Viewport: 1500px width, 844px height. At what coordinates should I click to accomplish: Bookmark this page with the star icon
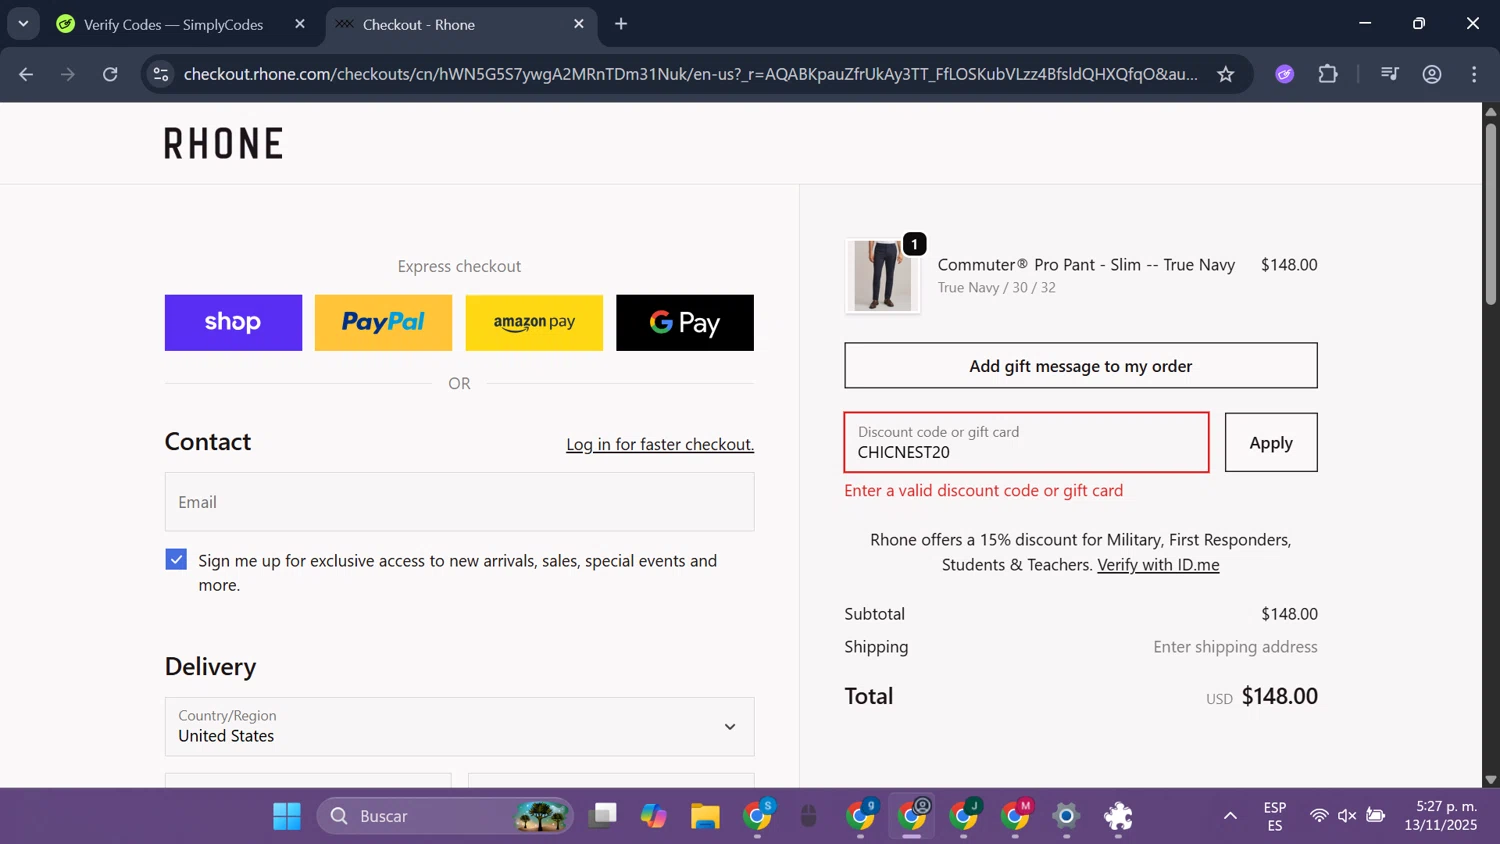[1226, 74]
